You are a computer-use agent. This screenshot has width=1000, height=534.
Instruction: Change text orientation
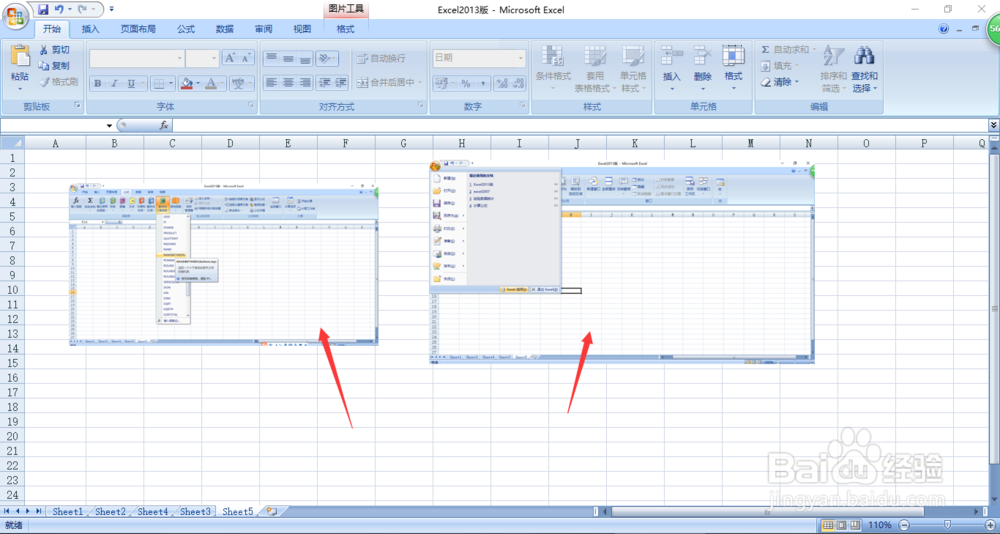click(x=326, y=58)
